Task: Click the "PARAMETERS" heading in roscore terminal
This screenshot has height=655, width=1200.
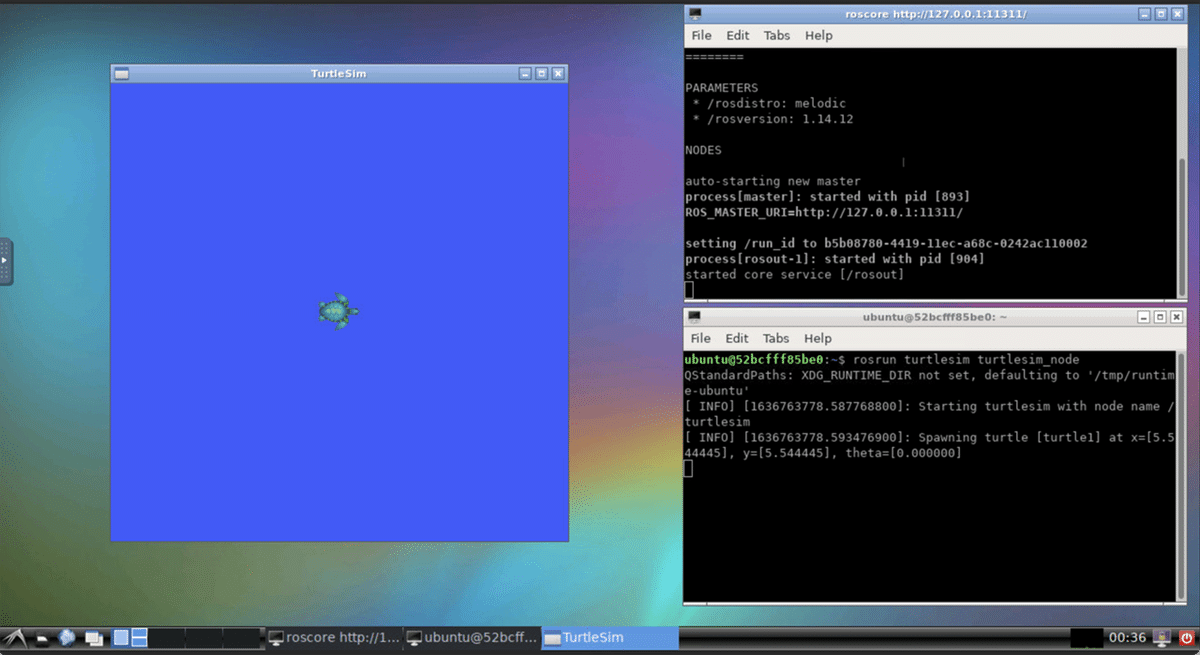Action: (x=722, y=88)
